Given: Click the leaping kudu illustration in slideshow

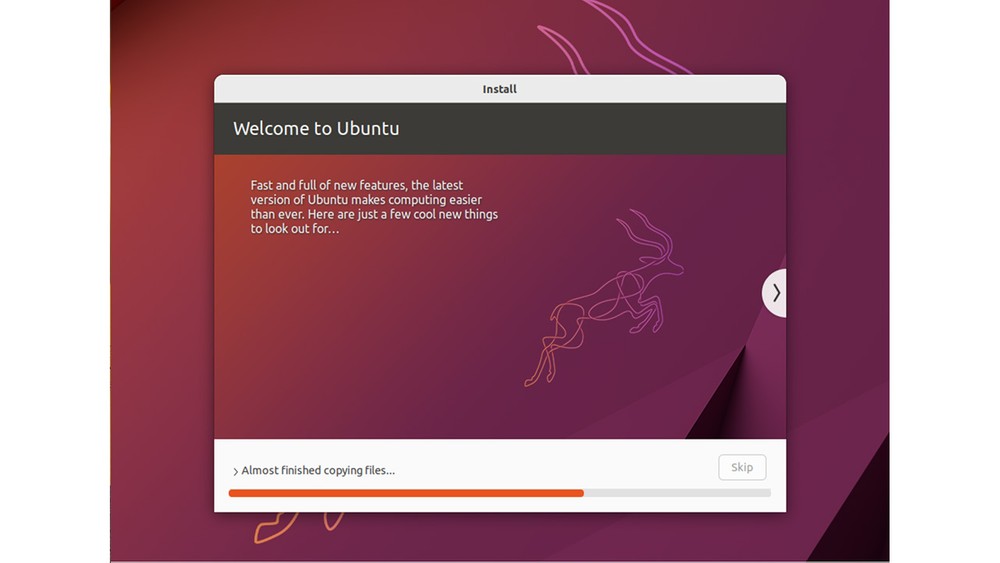Looking at the screenshot, I should point(603,298).
